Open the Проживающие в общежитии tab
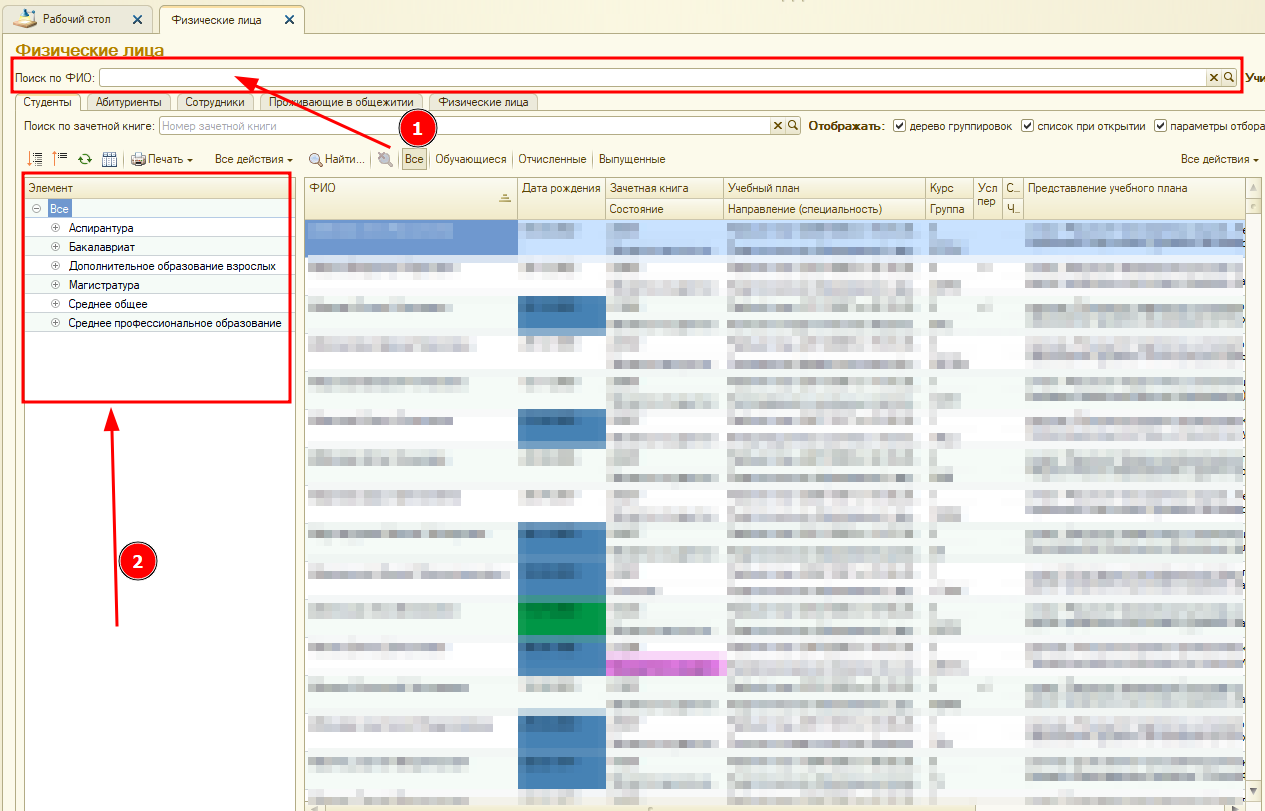 tap(343, 102)
